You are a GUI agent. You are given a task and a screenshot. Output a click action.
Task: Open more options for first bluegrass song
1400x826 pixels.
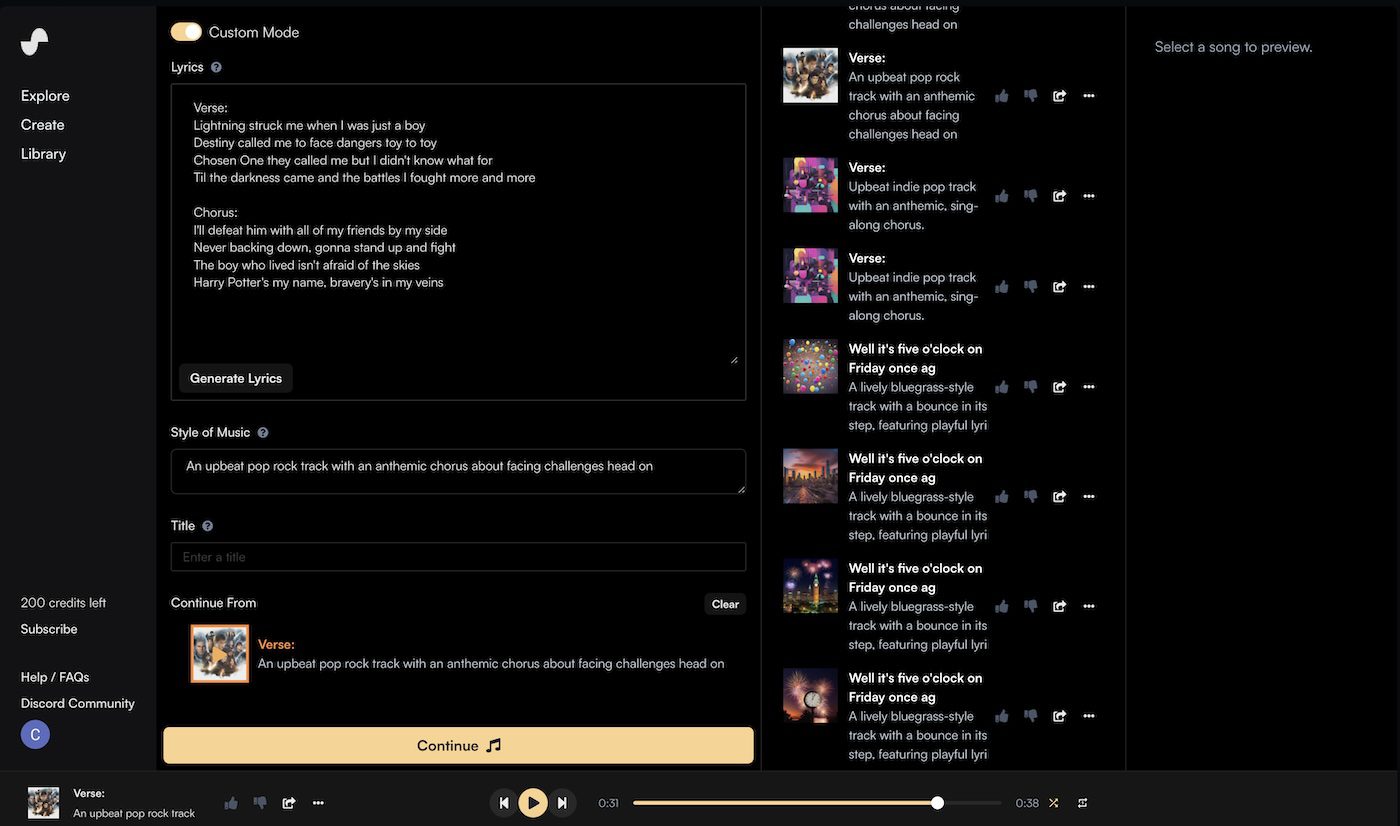(1089, 387)
